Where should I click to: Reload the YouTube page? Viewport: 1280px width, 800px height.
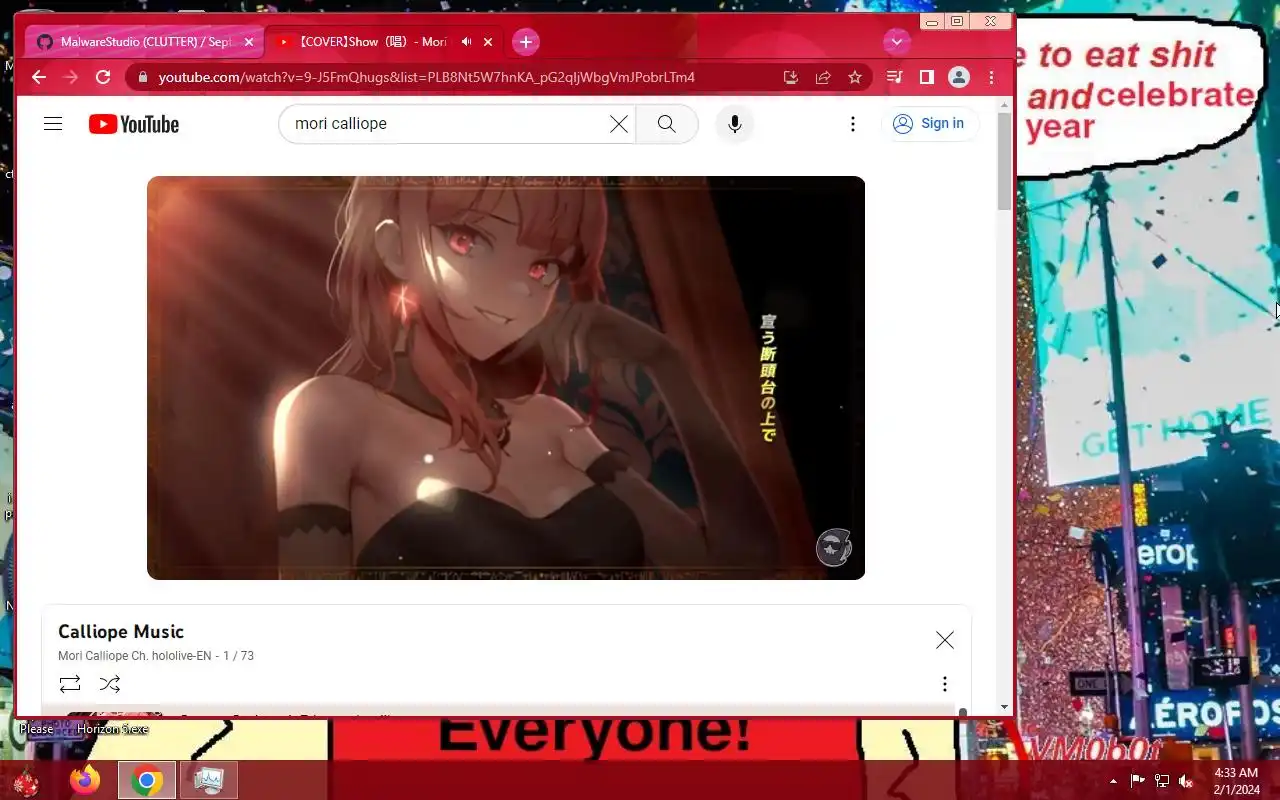103,77
